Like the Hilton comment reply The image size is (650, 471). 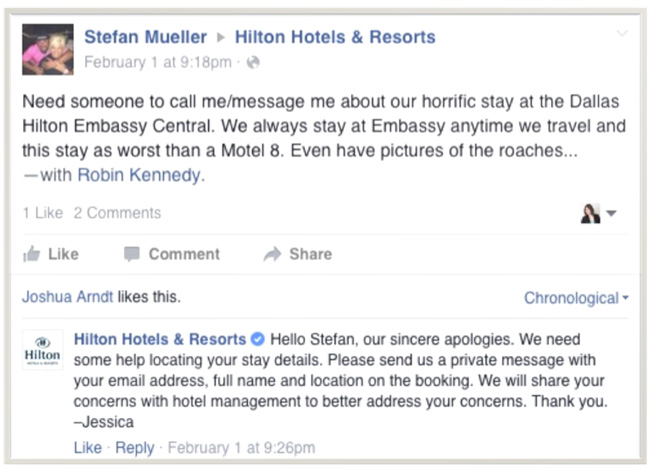tap(88, 447)
